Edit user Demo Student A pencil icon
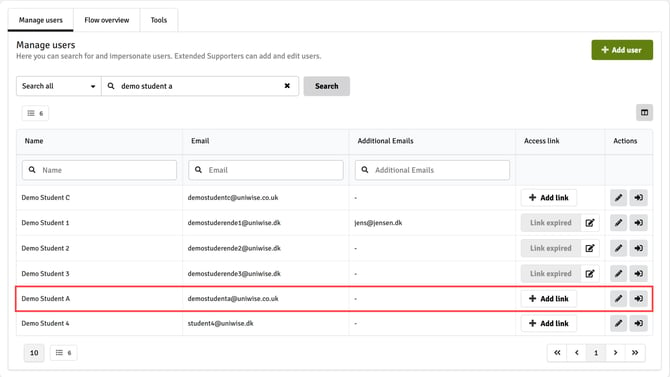The image size is (670, 377). 618,298
